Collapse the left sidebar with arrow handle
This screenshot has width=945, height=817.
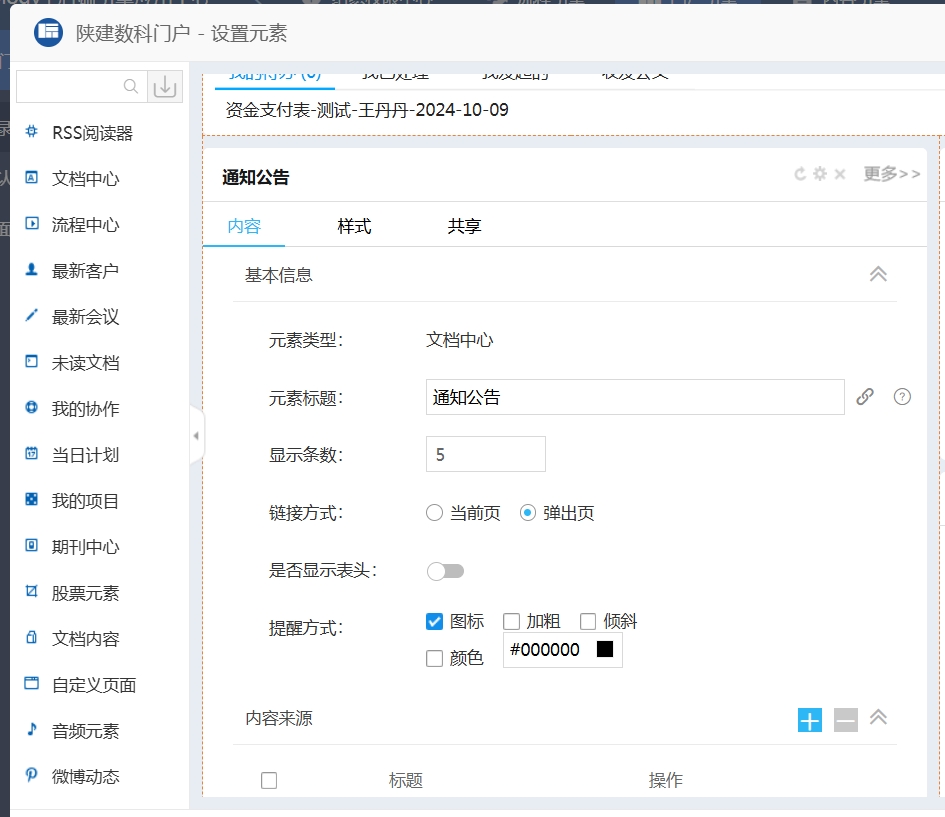[x=196, y=436]
